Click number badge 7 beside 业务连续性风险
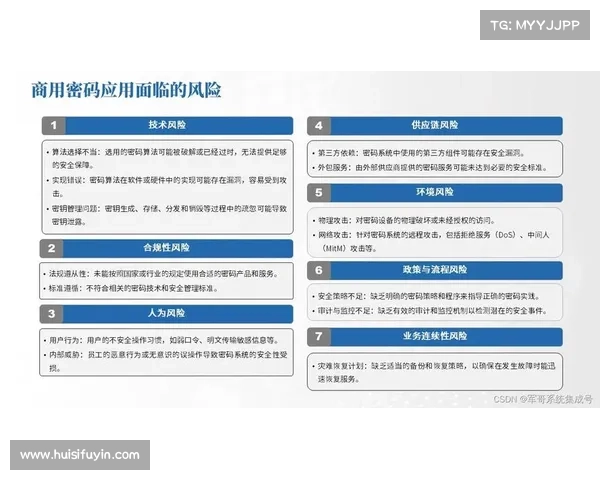This screenshot has width=600, height=480. click(319, 336)
